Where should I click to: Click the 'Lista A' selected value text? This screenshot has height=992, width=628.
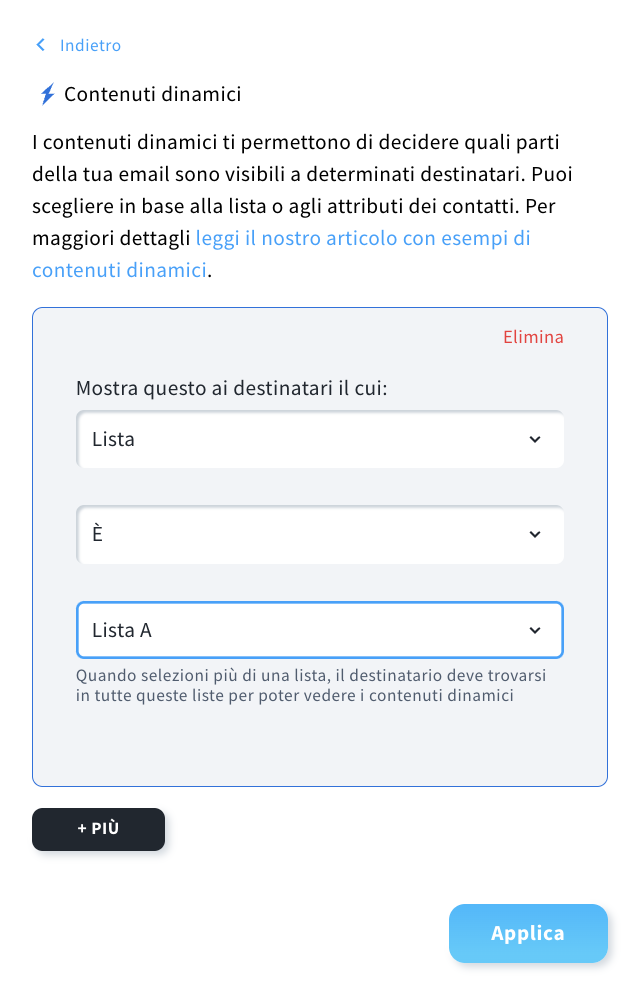pyautogui.click(x=122, y=631)
